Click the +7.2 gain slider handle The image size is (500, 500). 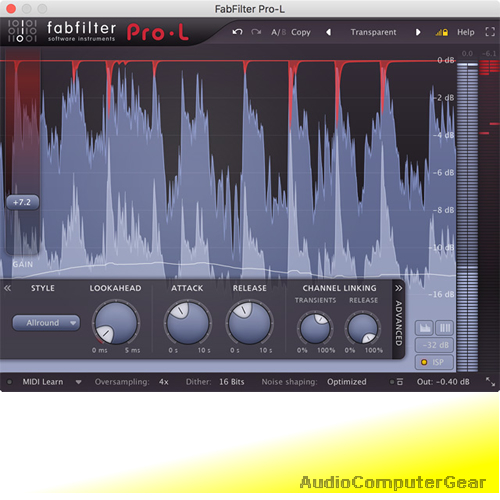pos(22,202)
